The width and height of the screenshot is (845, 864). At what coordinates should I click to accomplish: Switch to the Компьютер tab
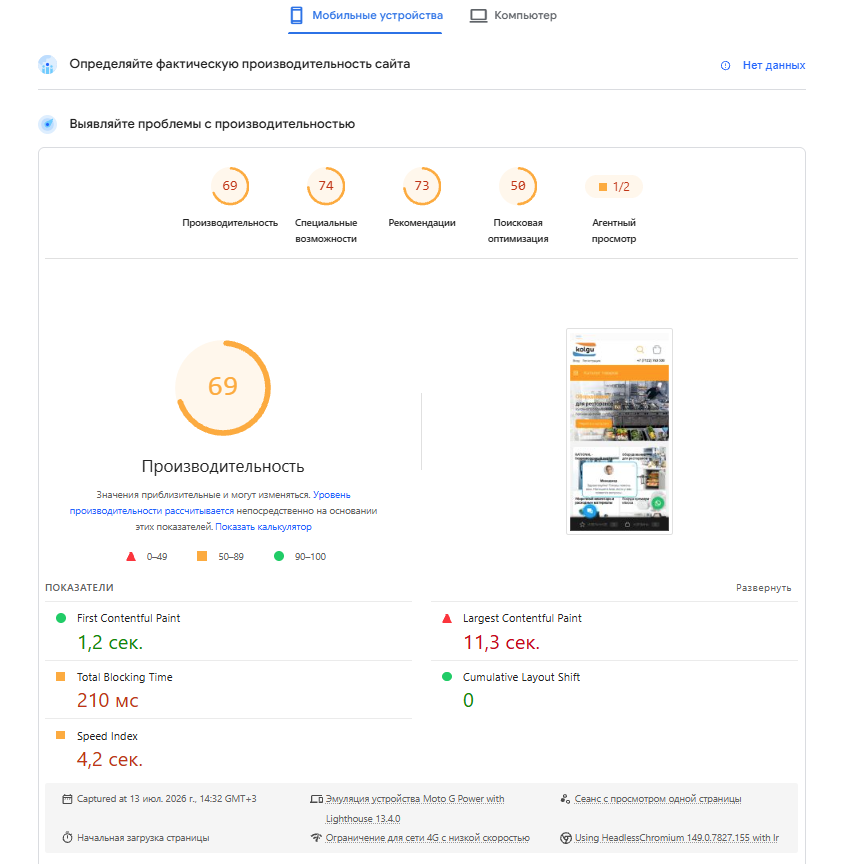click(513, 16)
